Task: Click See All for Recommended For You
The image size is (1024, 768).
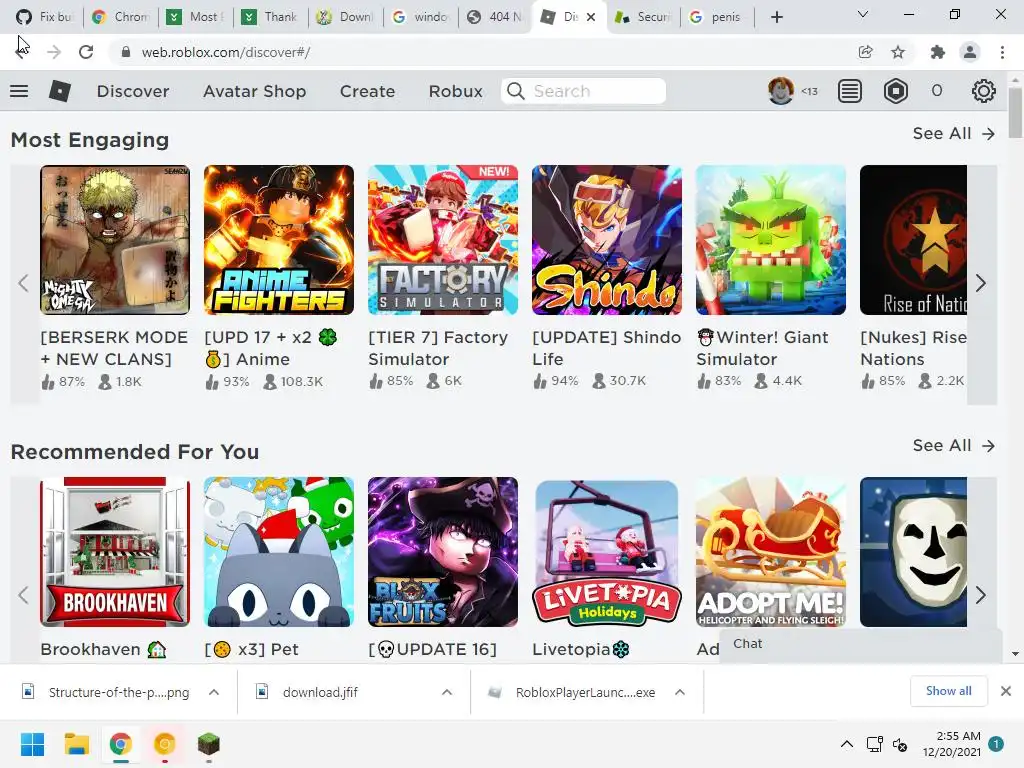Action: [x=953, y=446]
